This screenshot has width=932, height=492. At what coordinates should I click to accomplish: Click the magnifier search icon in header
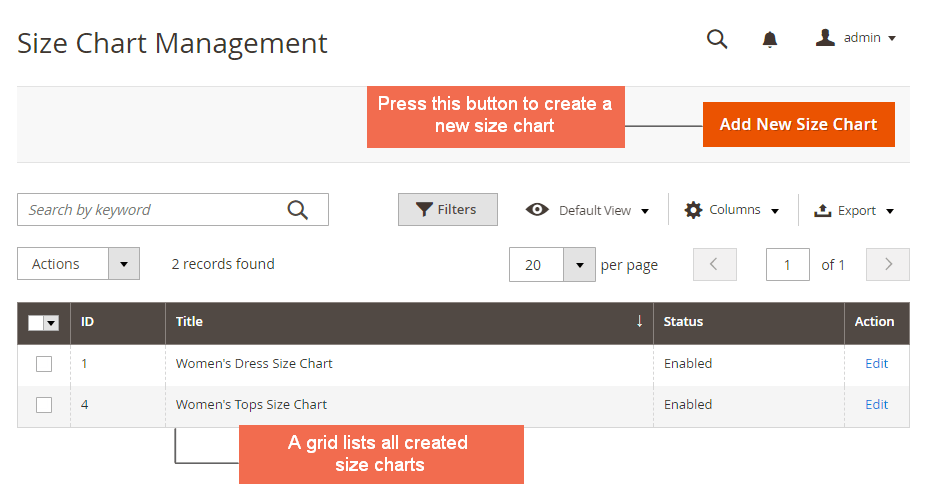click(717, 39)
